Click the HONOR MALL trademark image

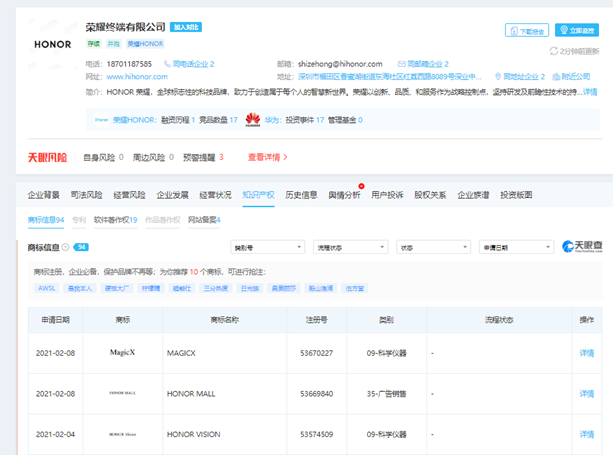tap(122, 393)
